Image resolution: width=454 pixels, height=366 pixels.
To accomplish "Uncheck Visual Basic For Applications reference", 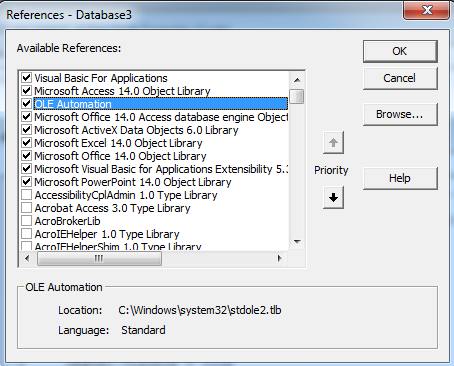I will 26,78.
